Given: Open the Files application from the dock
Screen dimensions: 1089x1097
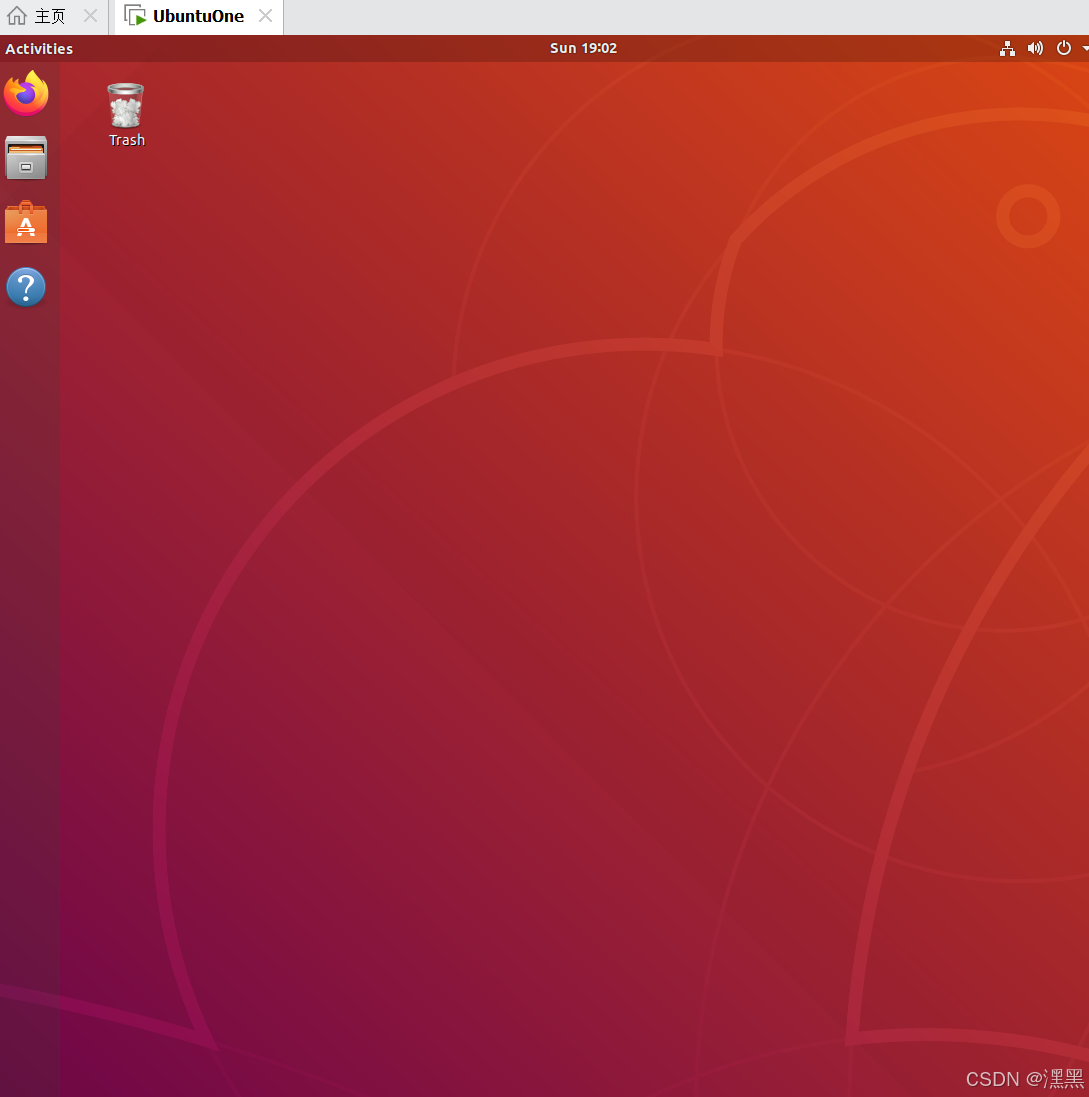Looking at the screenshot, I should [x=26, y=158].
